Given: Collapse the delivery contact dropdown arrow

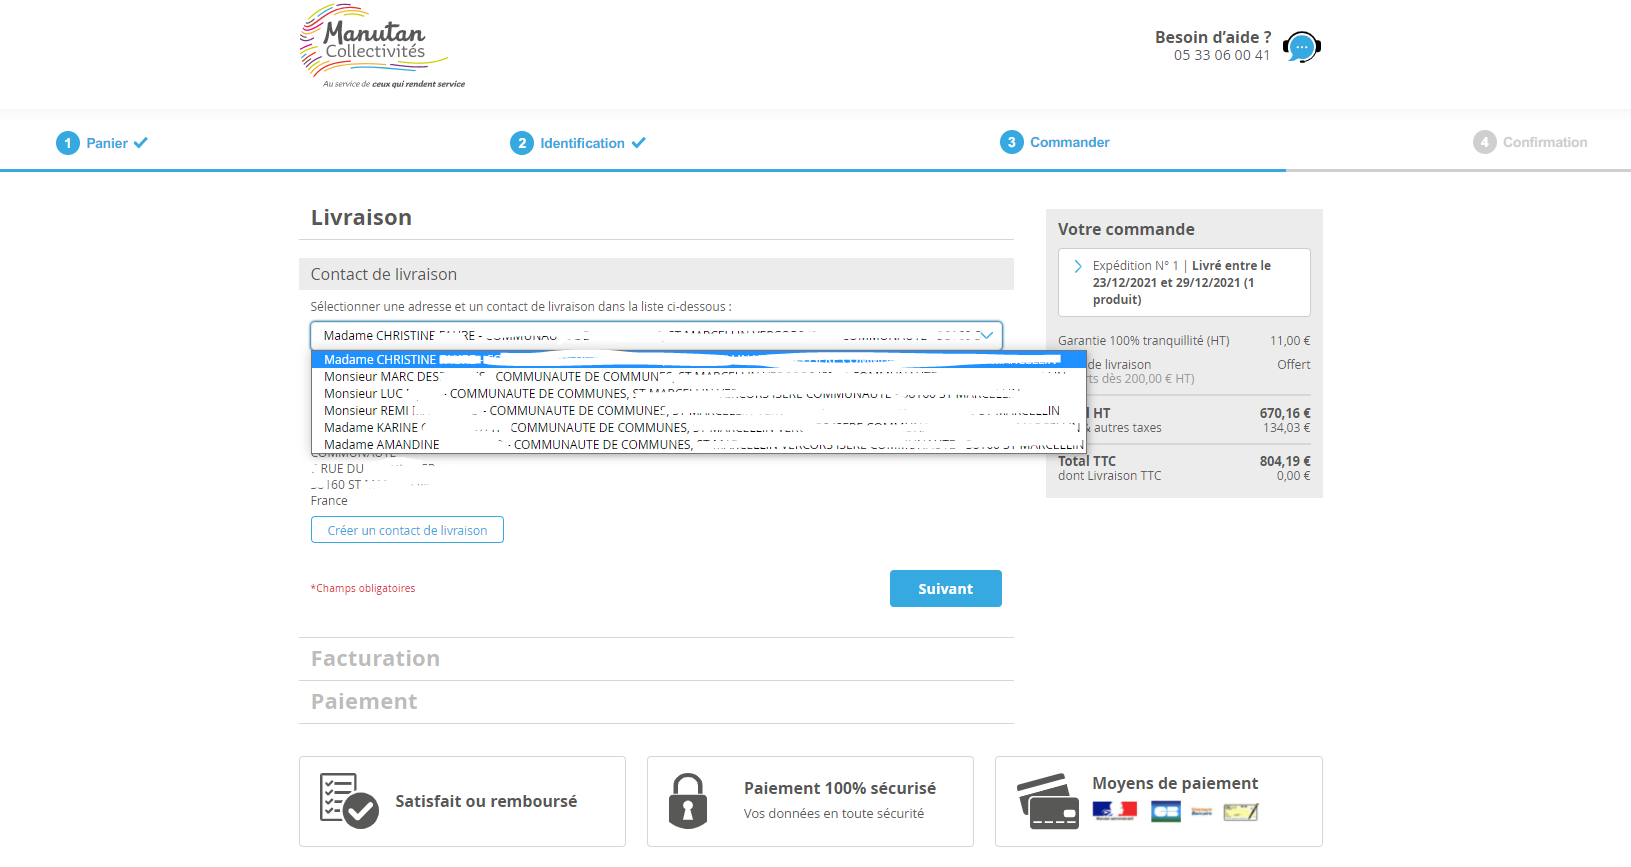Looking at the screenshot, I should [x=986, y=336].
